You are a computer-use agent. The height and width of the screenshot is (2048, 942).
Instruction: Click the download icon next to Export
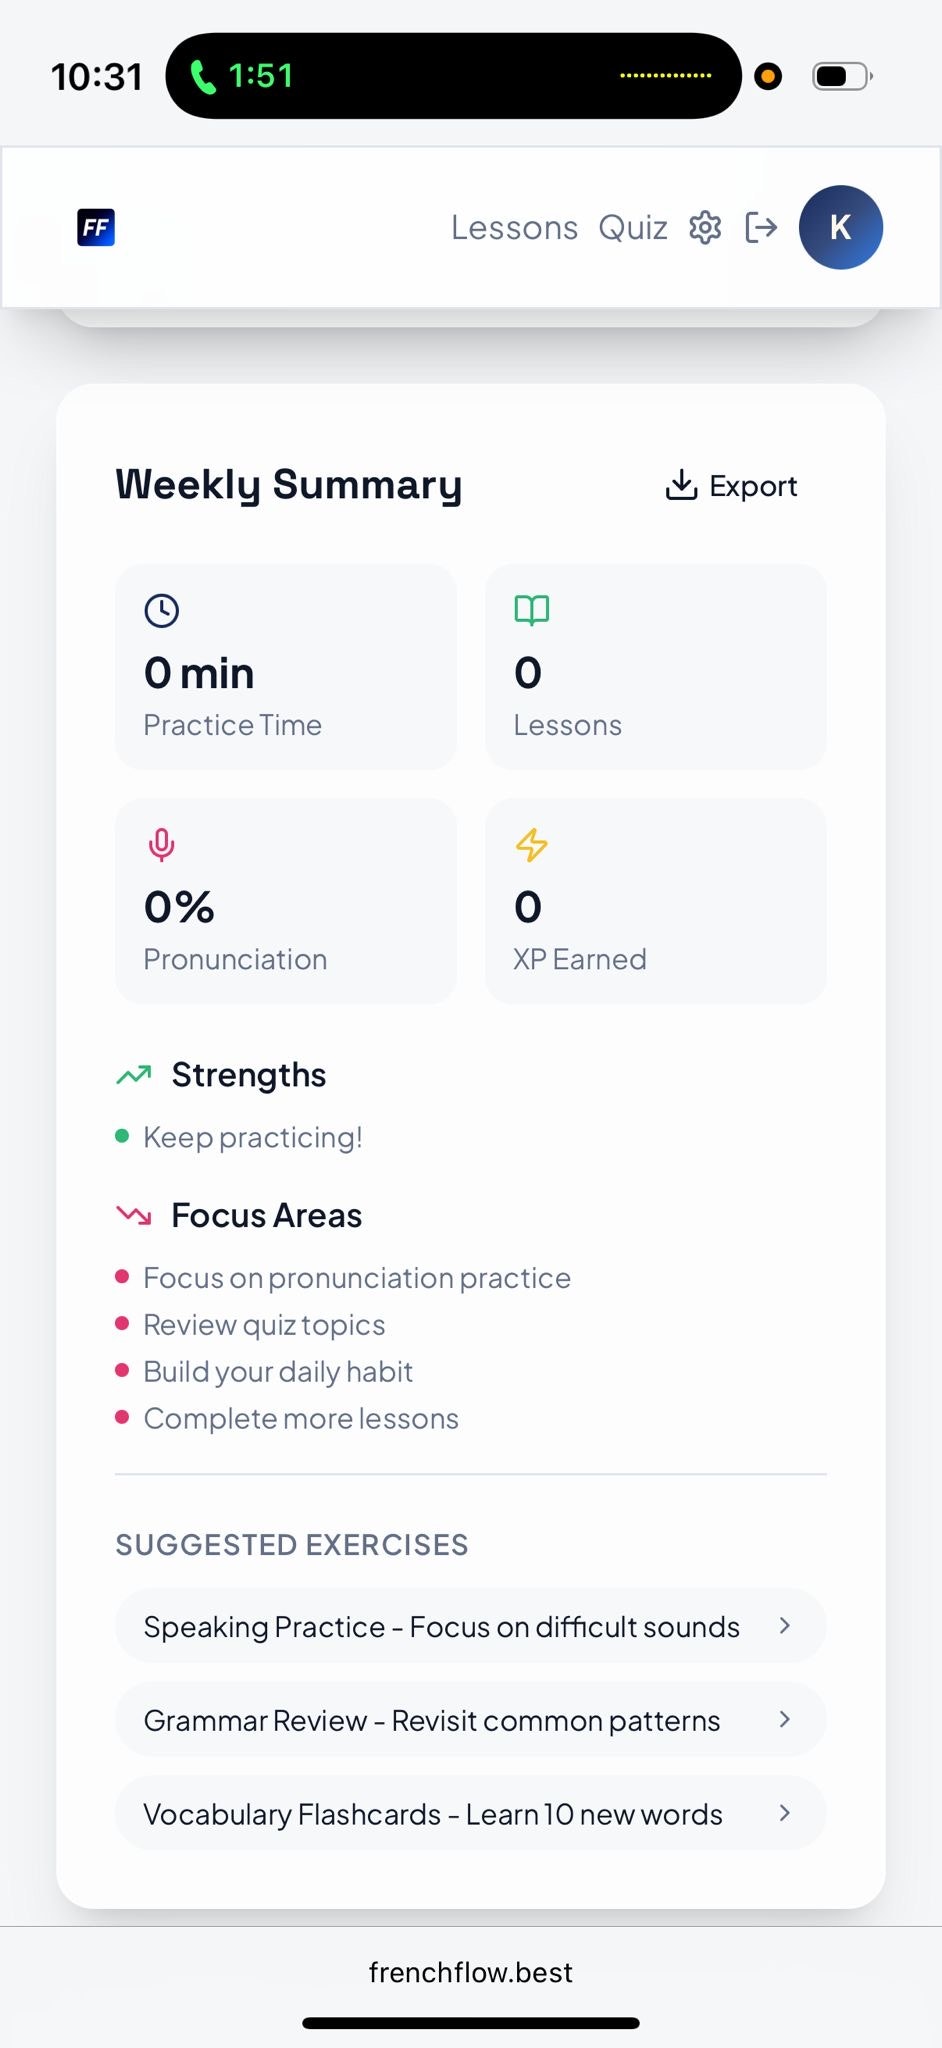(x=682, y=484)
